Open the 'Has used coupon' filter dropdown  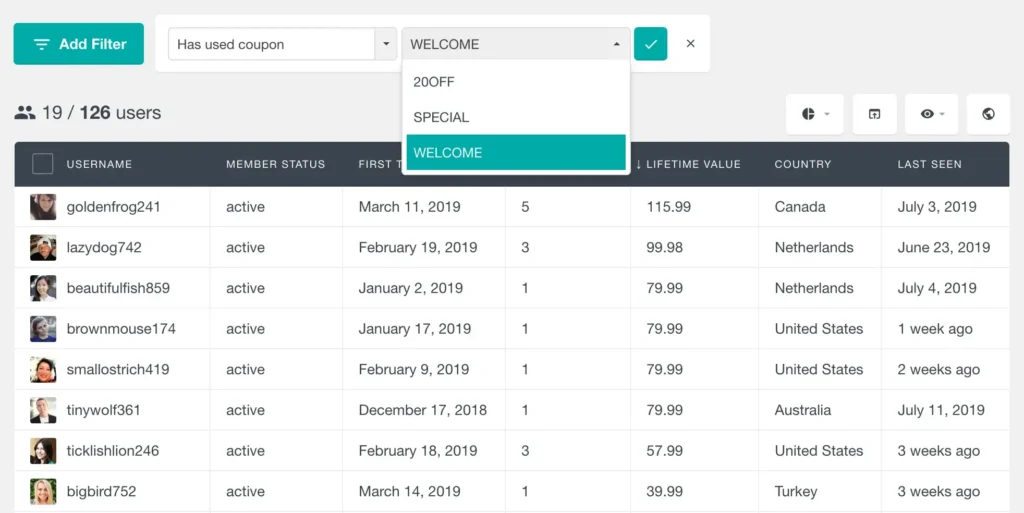tap(282, 44)
